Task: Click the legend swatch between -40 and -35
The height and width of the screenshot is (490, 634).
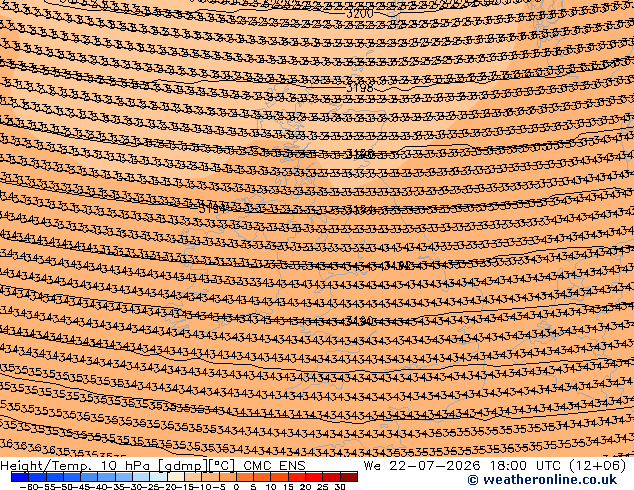Action: [106, 477]
